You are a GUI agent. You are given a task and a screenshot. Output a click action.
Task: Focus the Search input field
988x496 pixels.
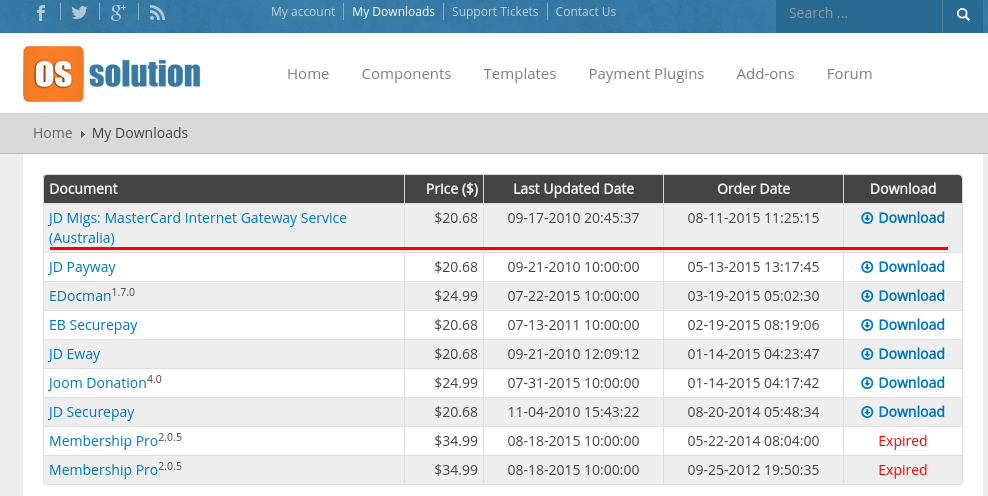tap(859, 14)
